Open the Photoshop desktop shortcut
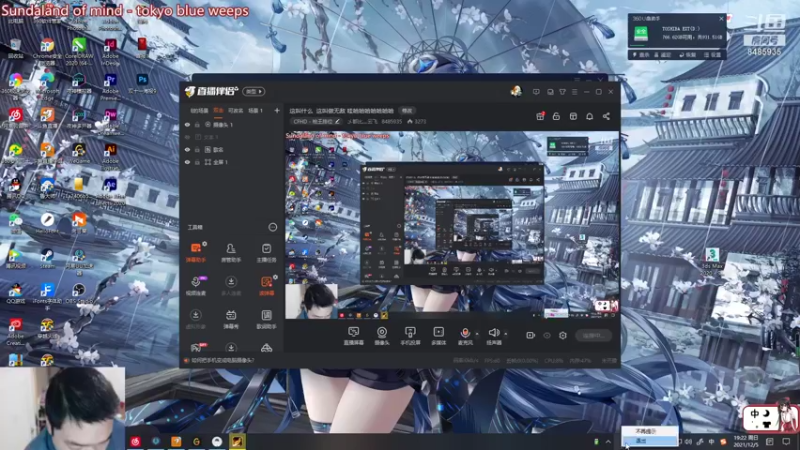The image size is (800, 450). 142,83
